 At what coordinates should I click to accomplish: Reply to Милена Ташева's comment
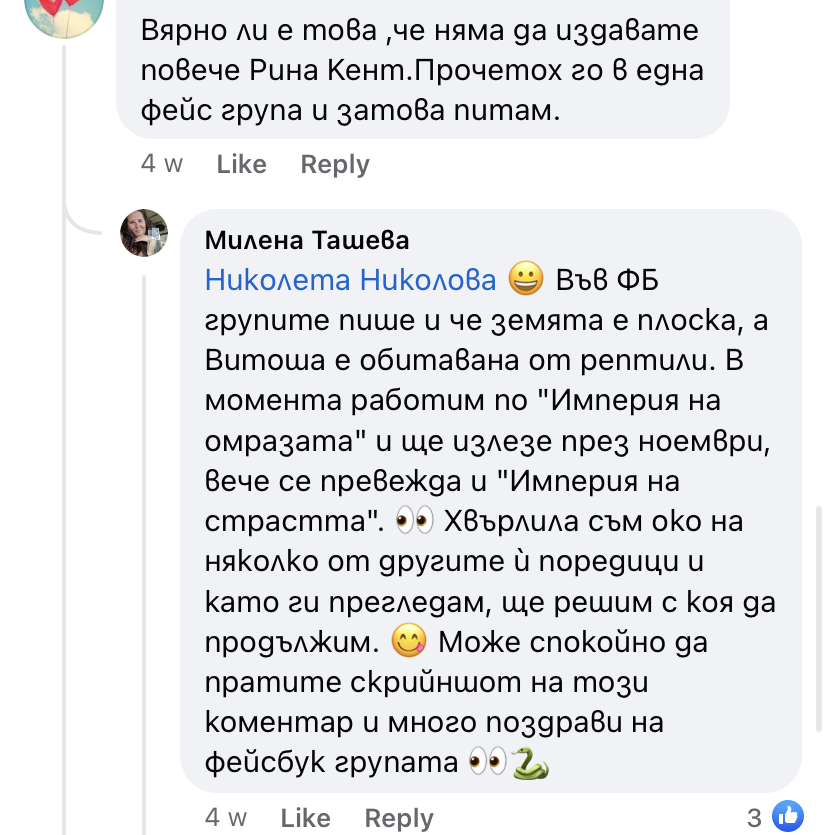coord(399,818)
